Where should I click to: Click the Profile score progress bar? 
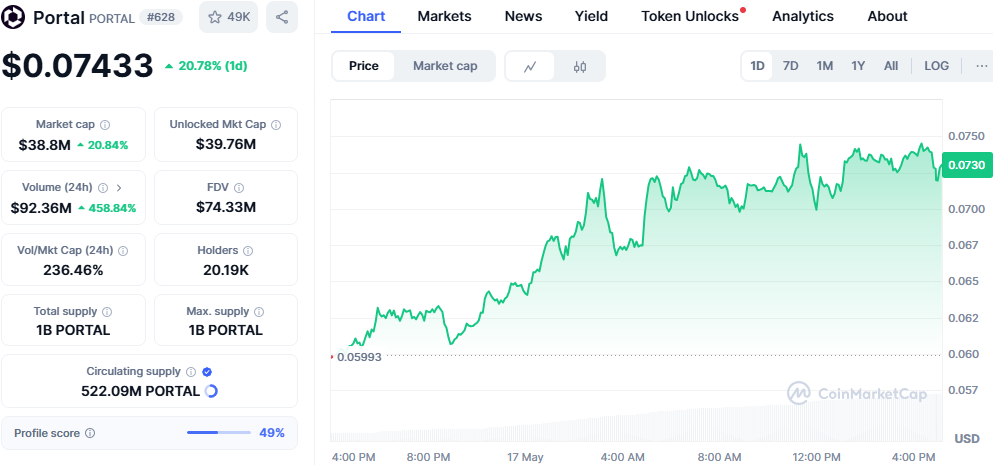pos(218,433)
